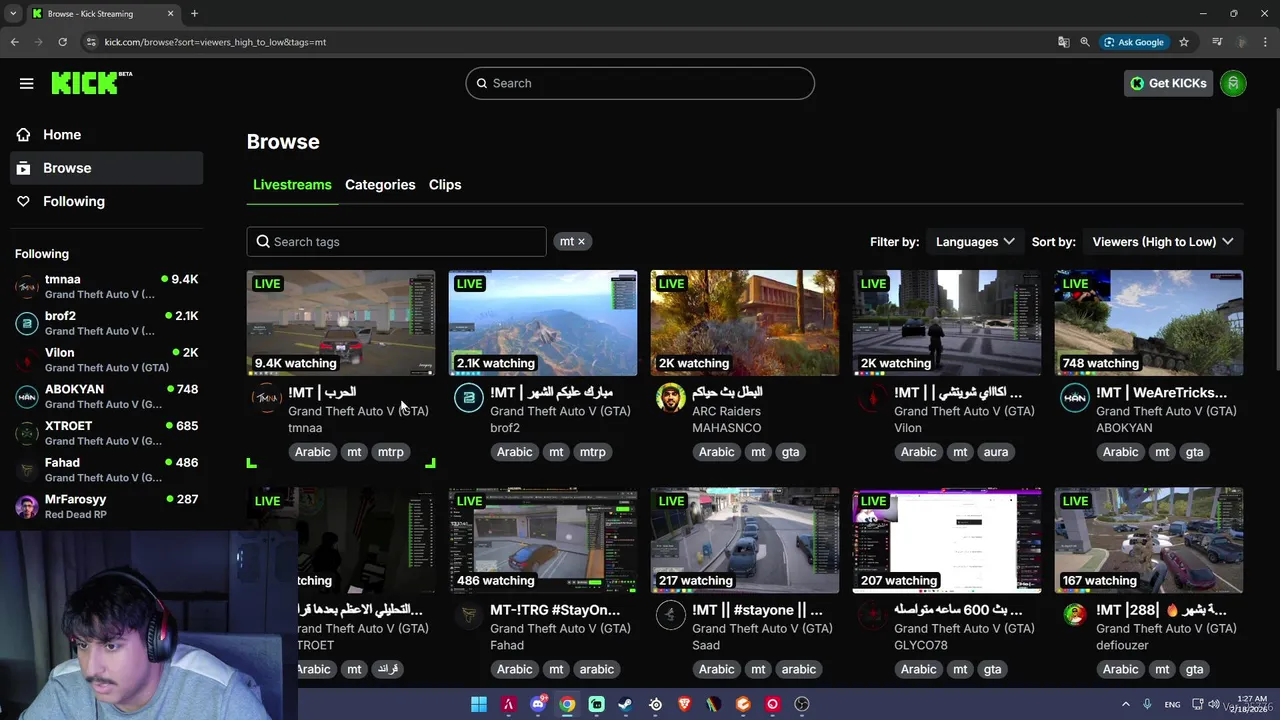
Task: Click defiouzer avatar on stream card
Action: click(1074, 615)
